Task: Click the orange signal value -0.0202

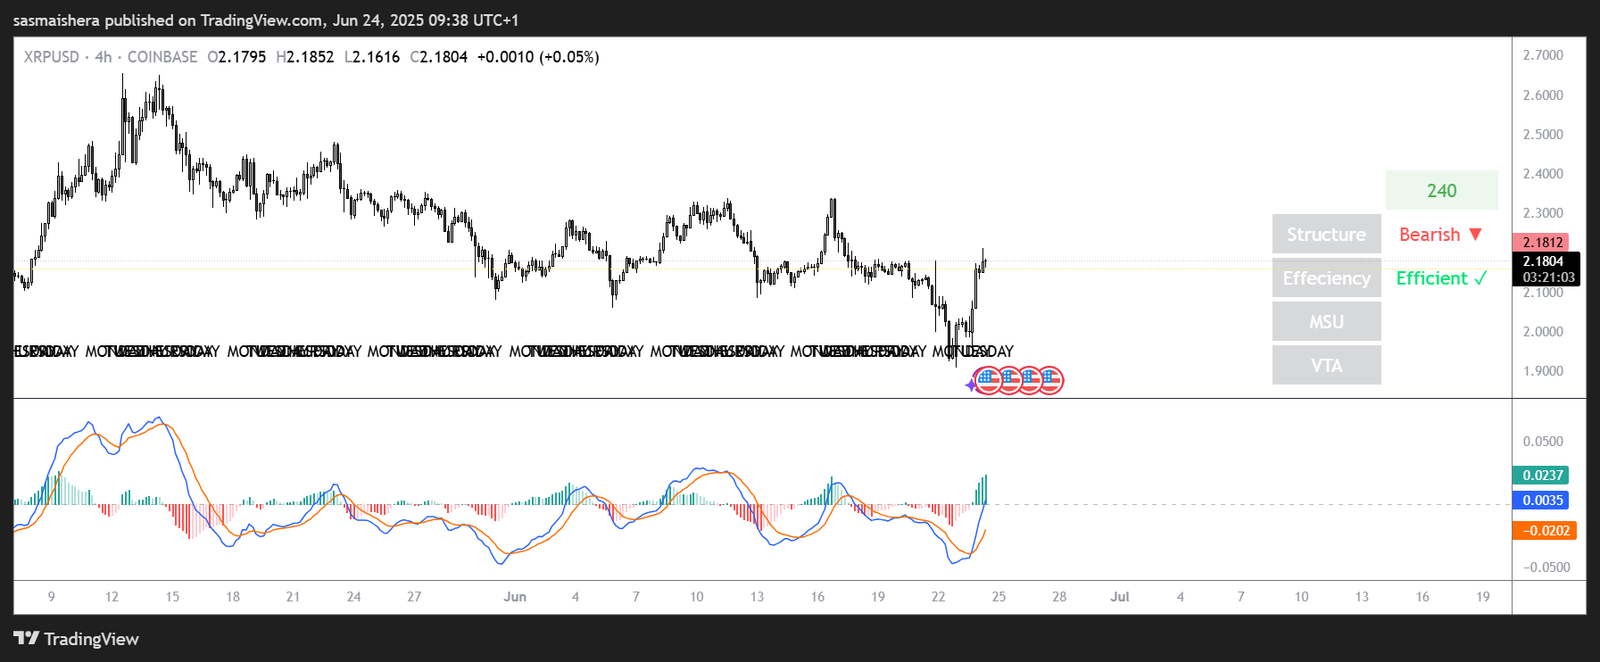Action: click(x=1545, y=531)
